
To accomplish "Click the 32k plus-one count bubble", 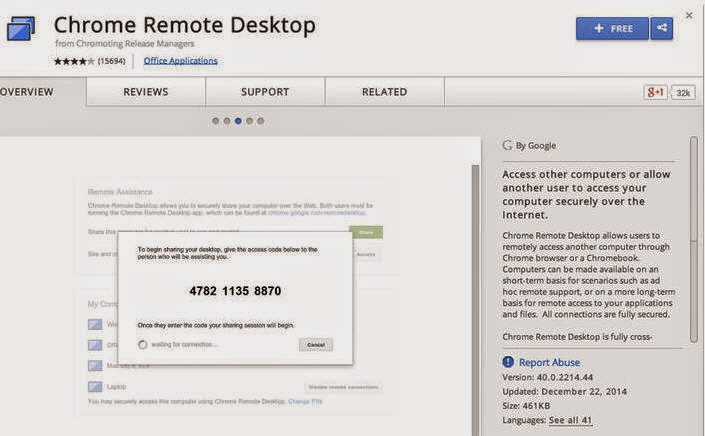I will point(683,93).
